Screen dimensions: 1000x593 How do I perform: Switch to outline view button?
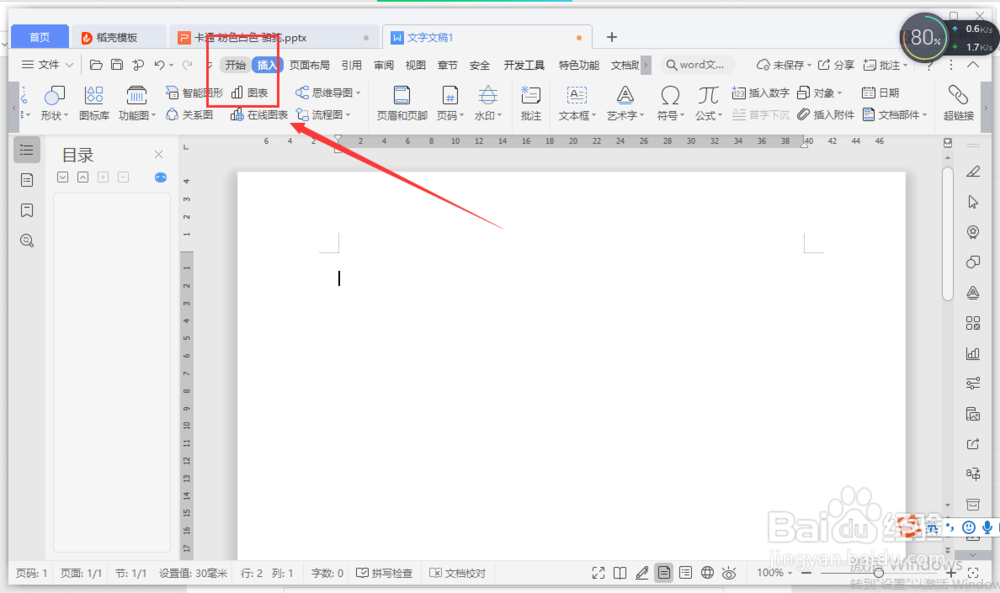(x=686, y=573)
